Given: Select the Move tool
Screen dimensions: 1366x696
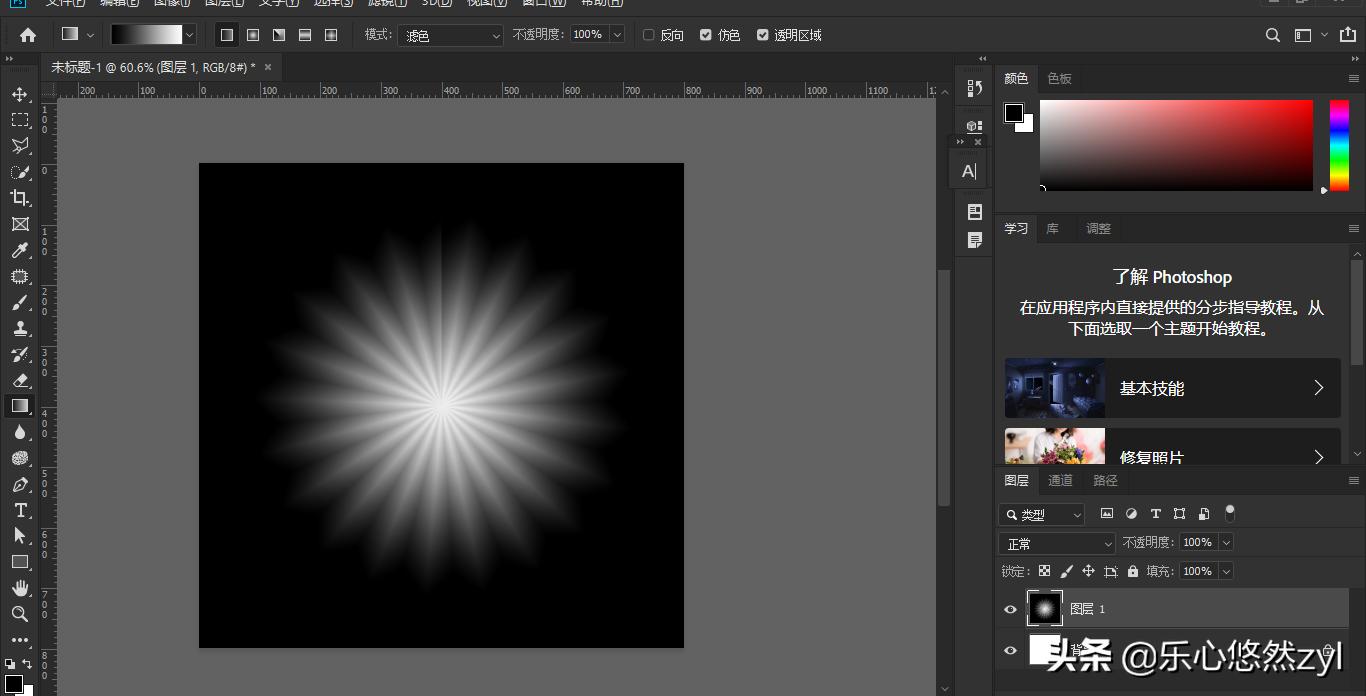Looking at the screenshot, I should pyautogui.click(x=19, y=94).
